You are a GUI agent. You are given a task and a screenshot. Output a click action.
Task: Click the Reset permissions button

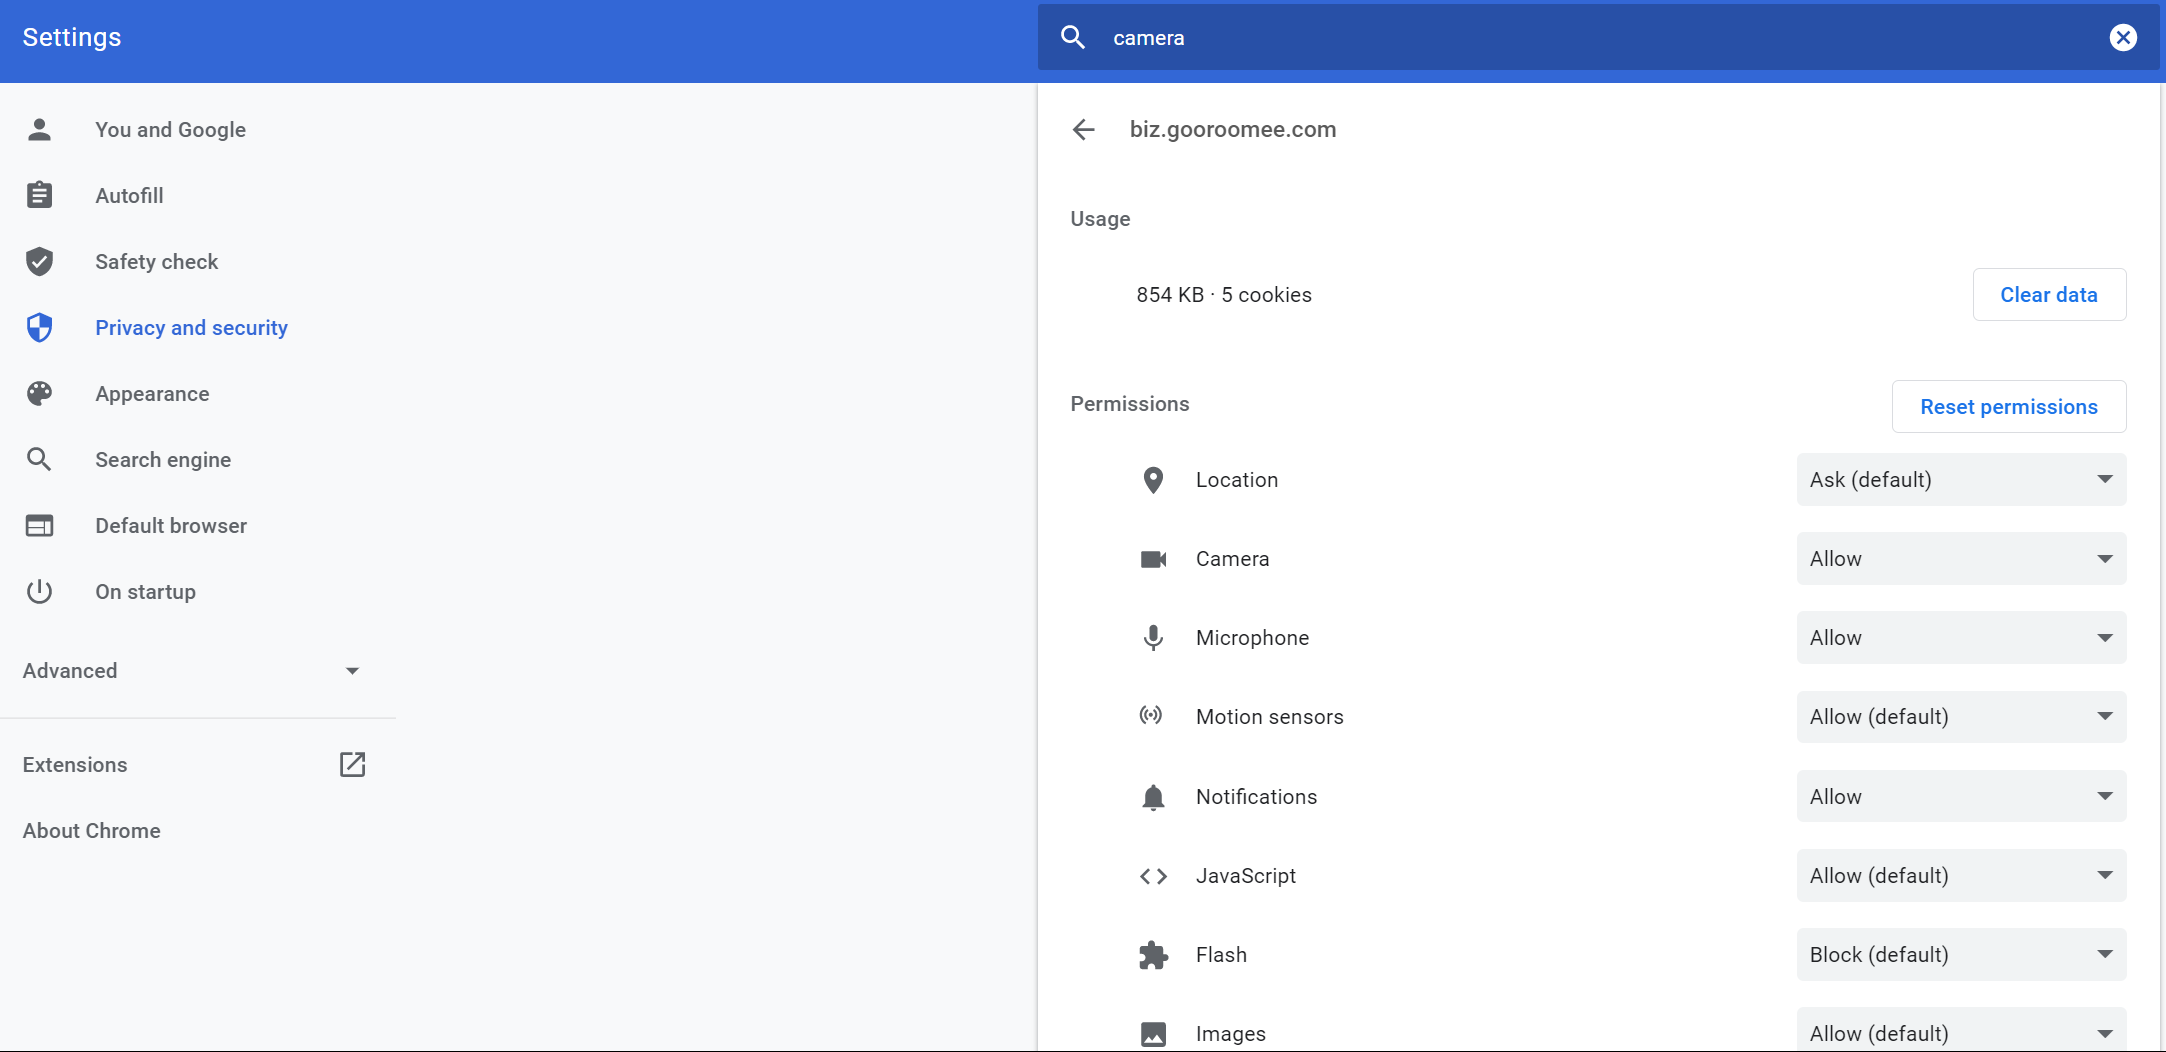[2008, 407]
